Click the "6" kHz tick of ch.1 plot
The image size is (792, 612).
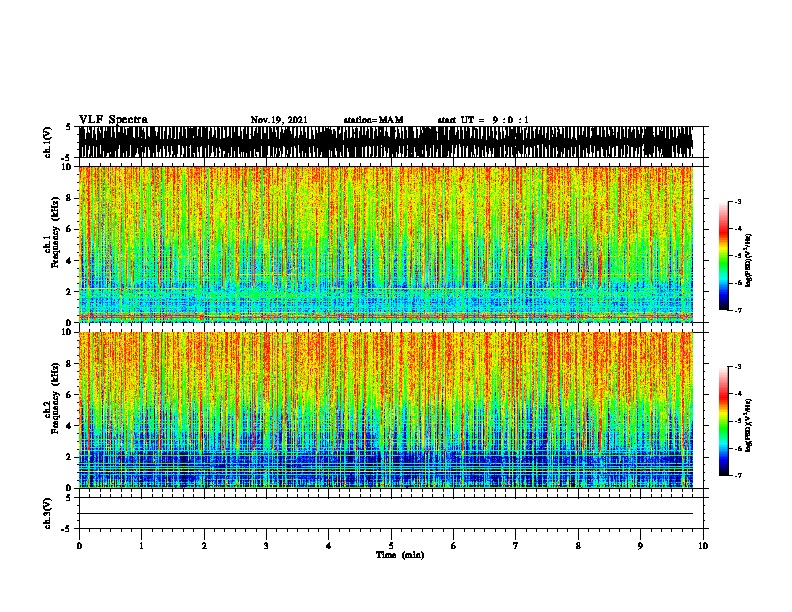69,229
